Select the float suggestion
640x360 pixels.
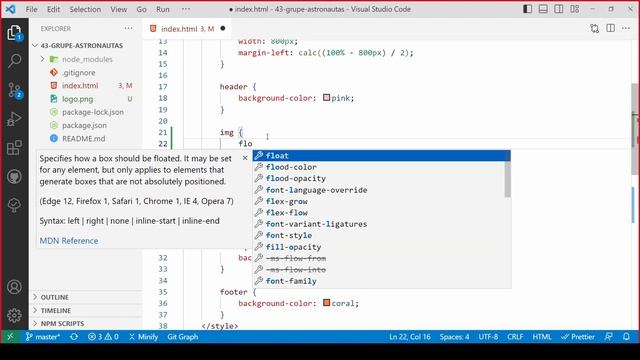tap(381, 156)
